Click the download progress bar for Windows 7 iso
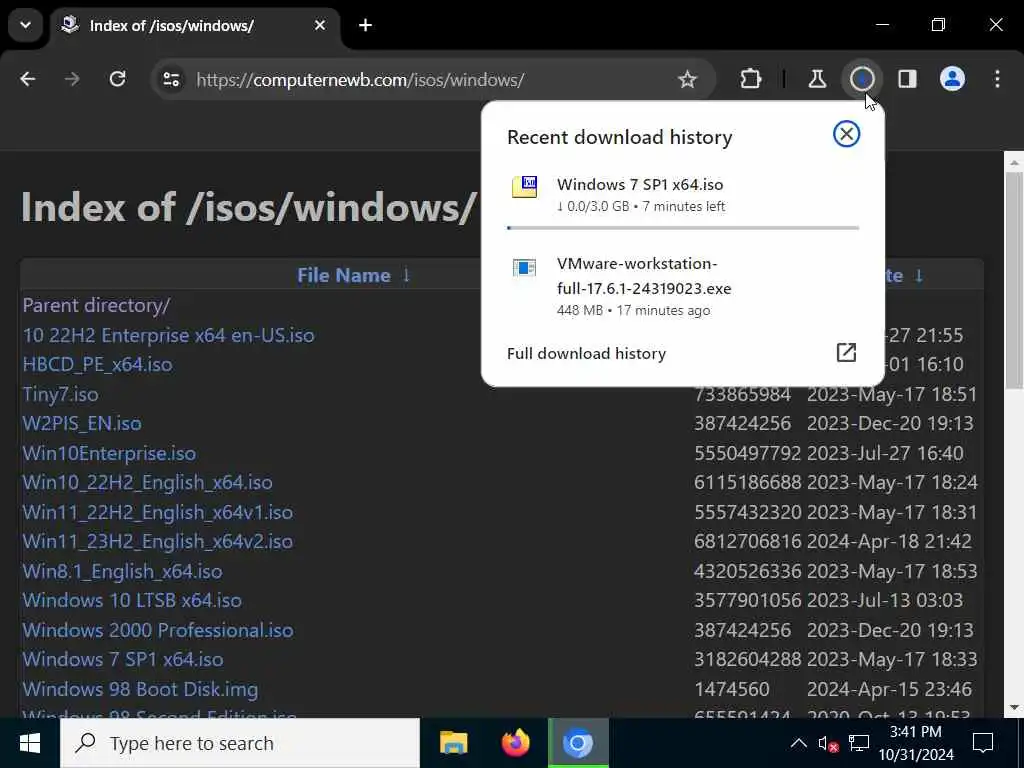Image resolution: width=1024 pixels, height=768 pixels. 683,228
